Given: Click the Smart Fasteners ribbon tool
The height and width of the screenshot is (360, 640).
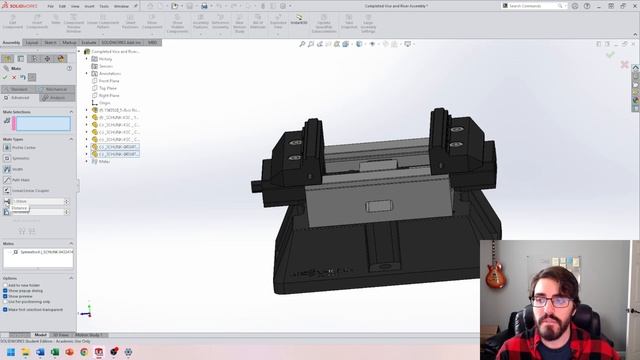Looking at the screenshot, I should [x=130, y=22].
